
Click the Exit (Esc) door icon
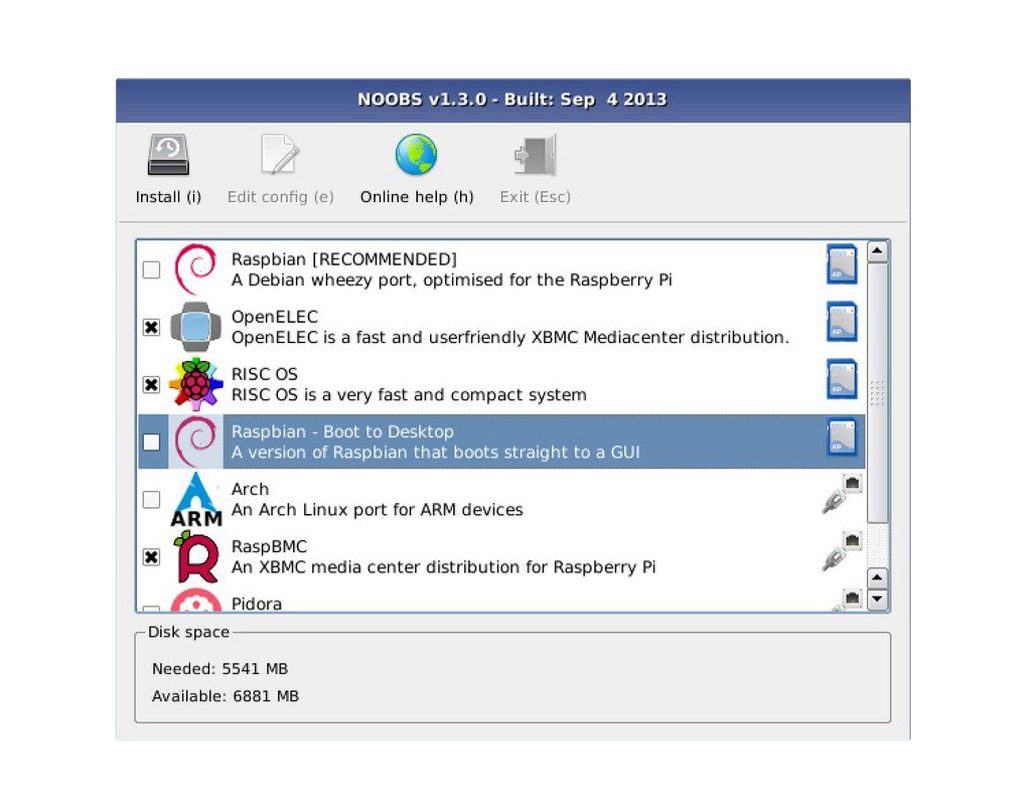click(535, 155)
